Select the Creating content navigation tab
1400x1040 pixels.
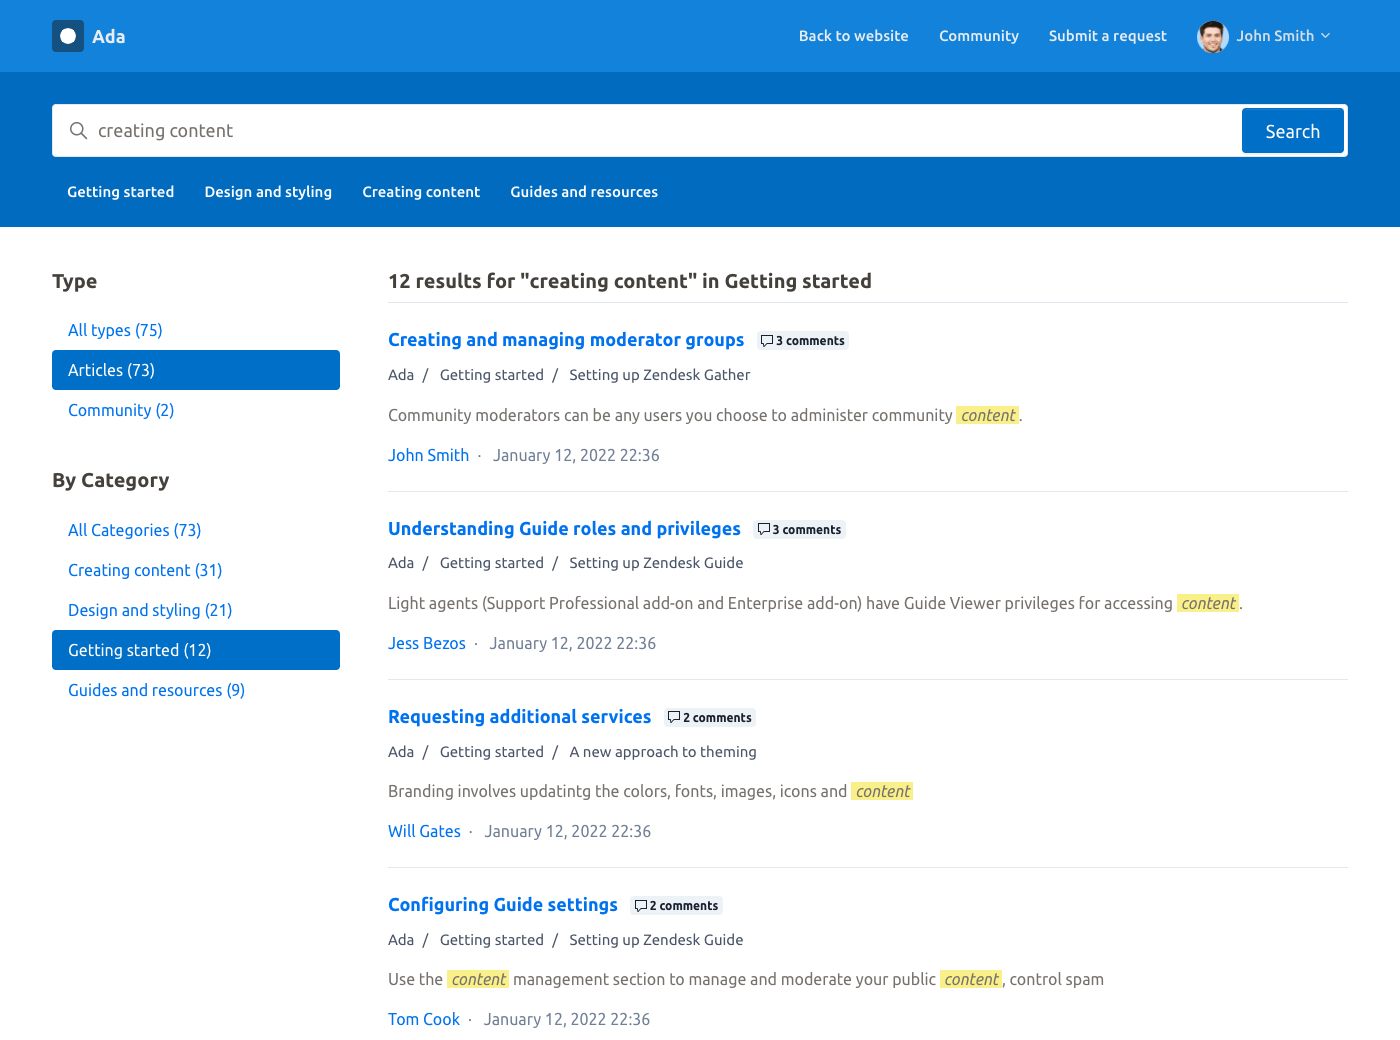(x=421, y=192)
